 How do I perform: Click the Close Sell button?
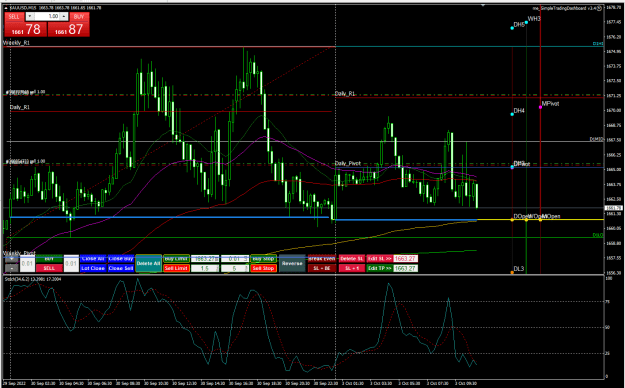(x=121, y=268)
